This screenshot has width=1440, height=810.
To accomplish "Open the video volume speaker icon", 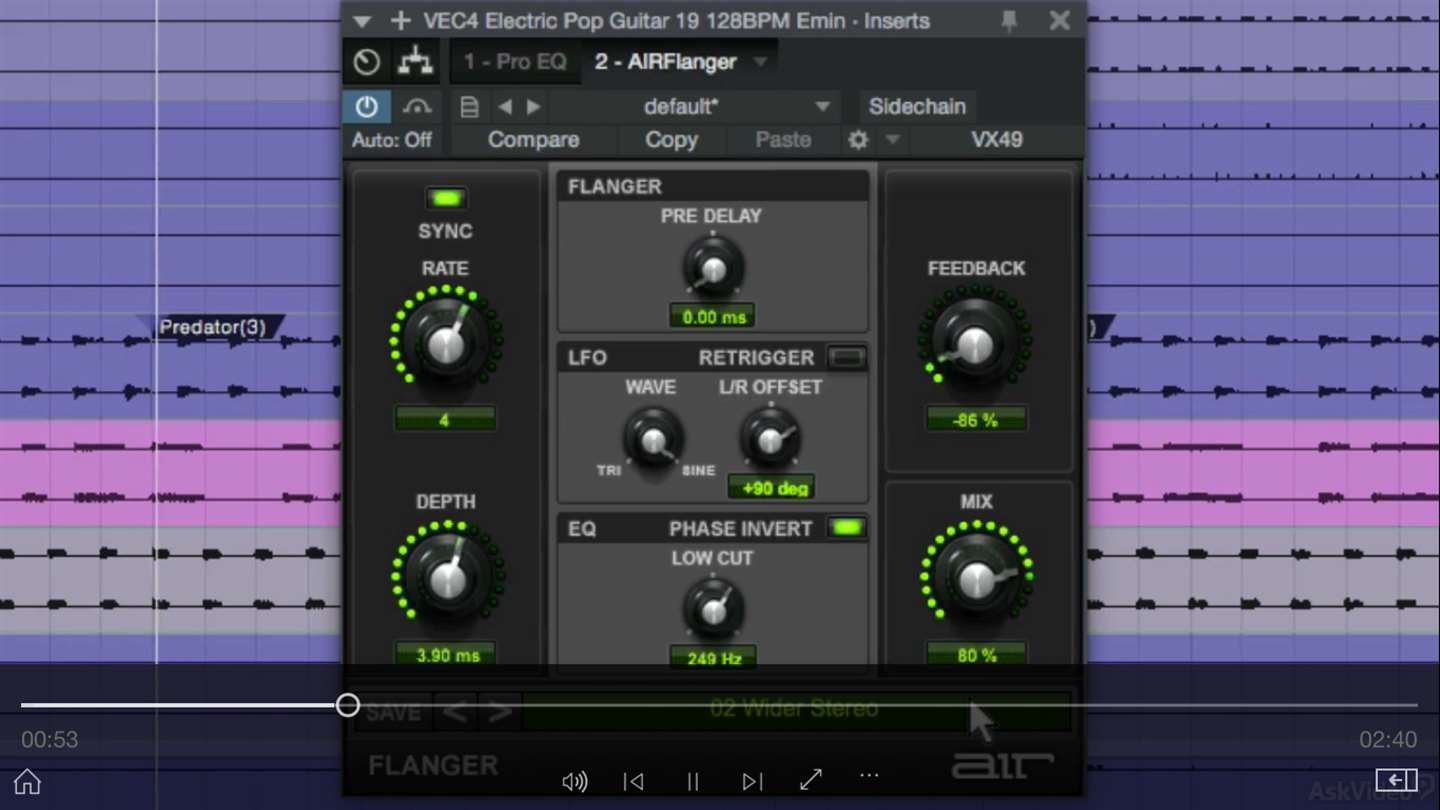I will (575, 781).
